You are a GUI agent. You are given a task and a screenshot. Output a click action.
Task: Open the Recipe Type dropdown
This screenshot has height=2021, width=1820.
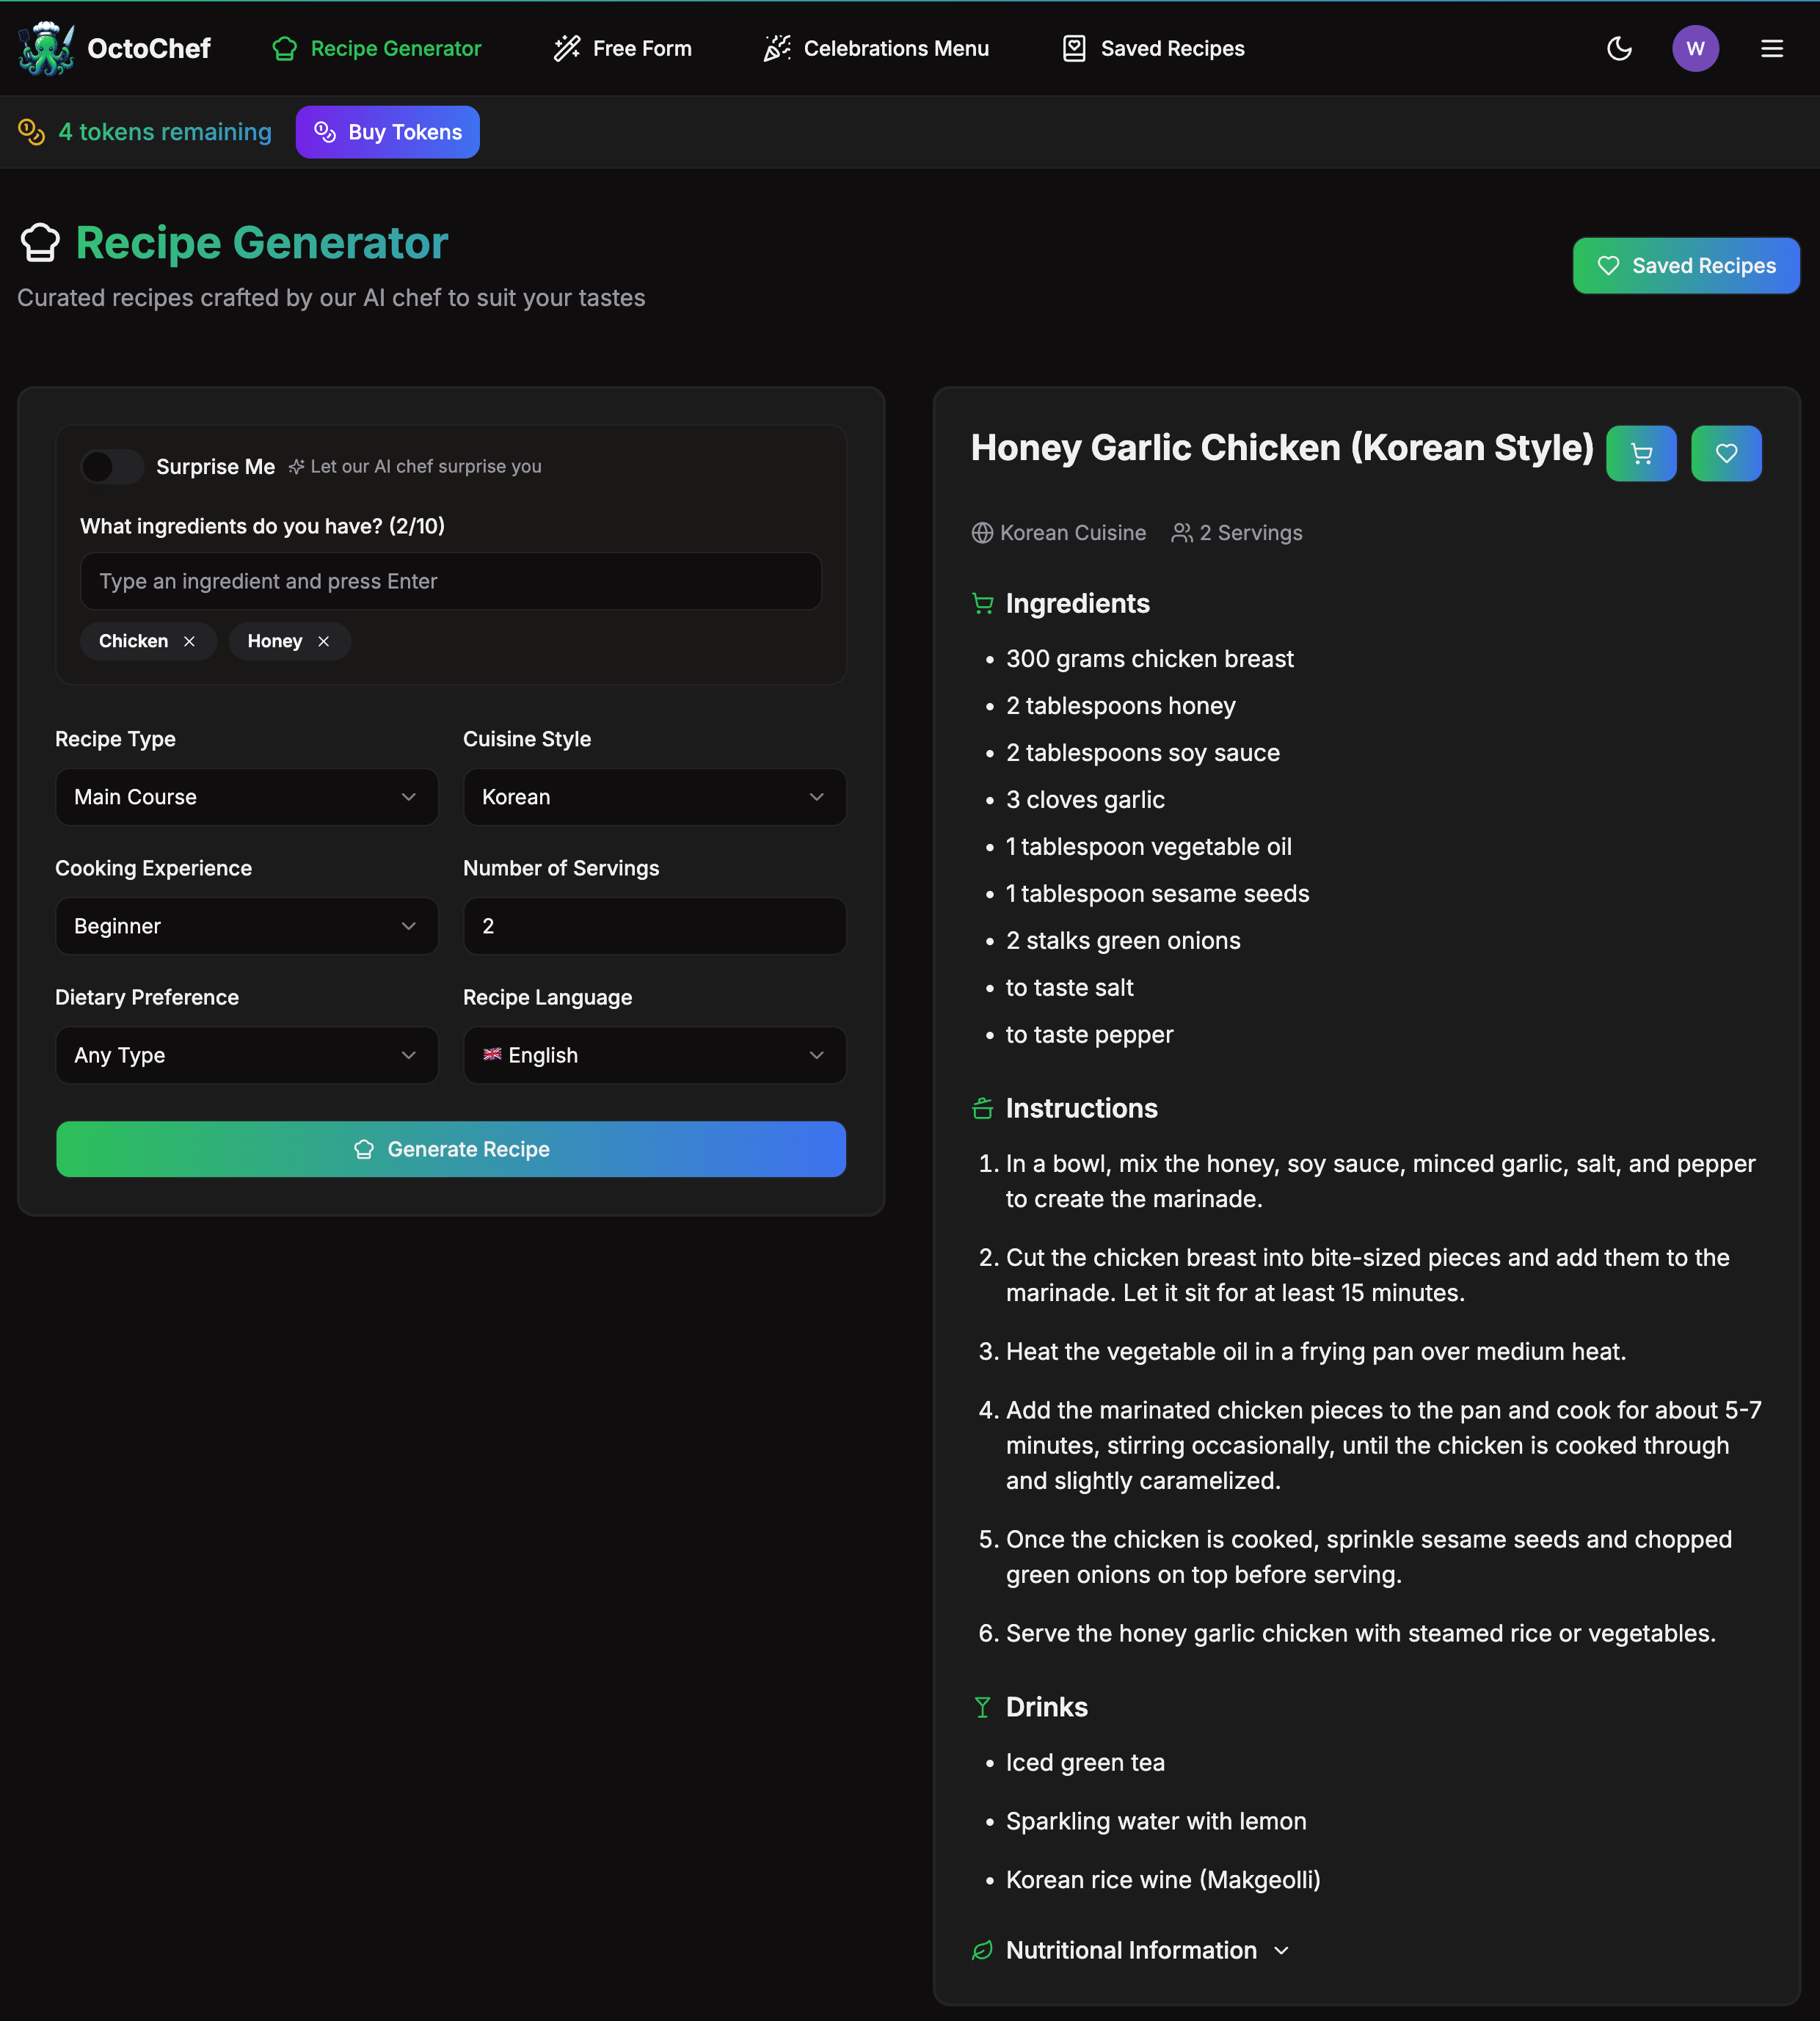[x=246, y=797]
